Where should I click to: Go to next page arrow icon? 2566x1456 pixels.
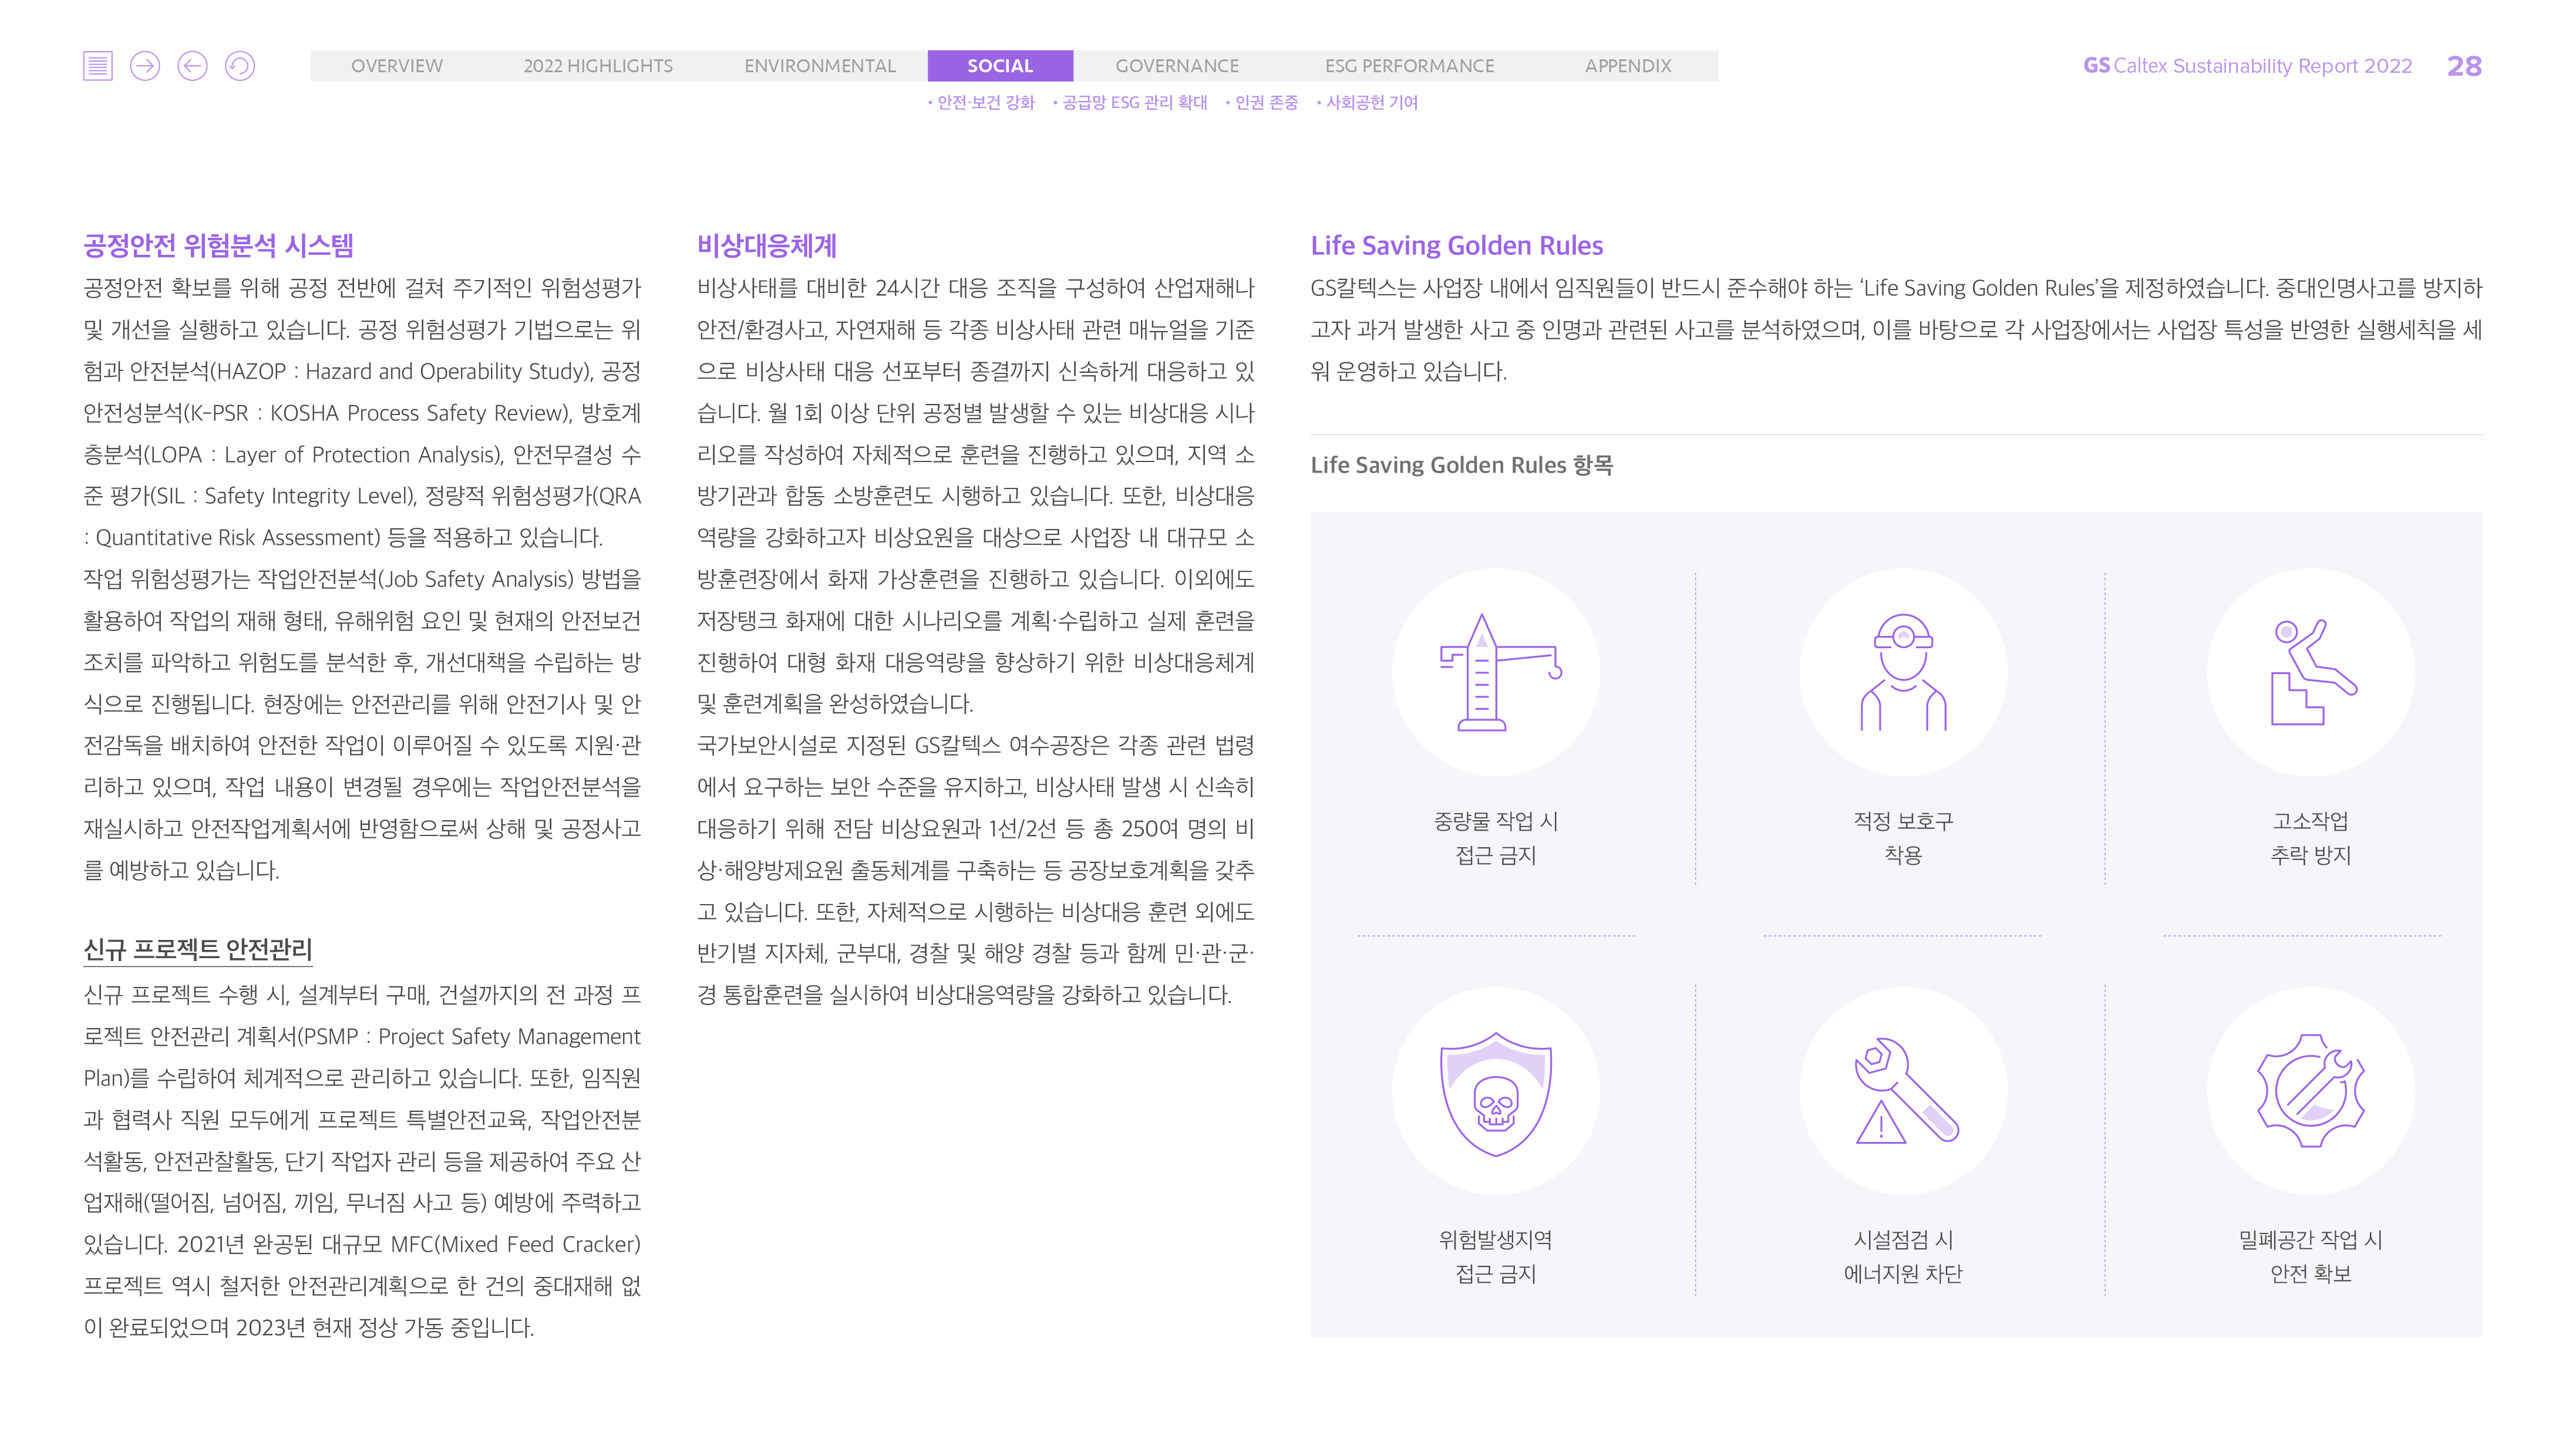pos(145,66)
